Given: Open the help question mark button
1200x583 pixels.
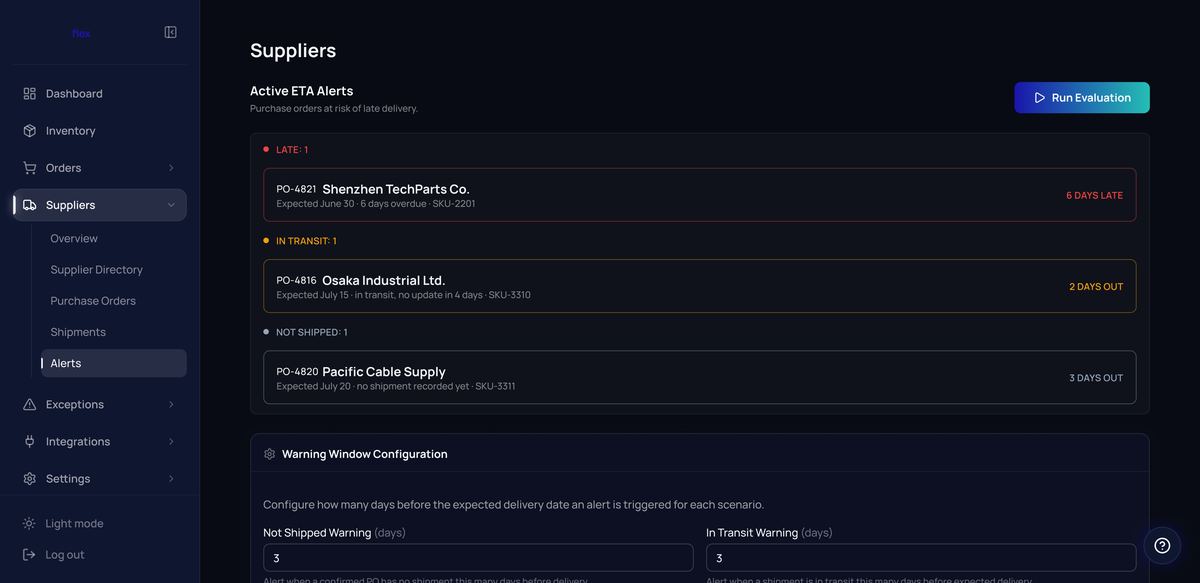Looking at the screenshot, I should click(1162, 545).
